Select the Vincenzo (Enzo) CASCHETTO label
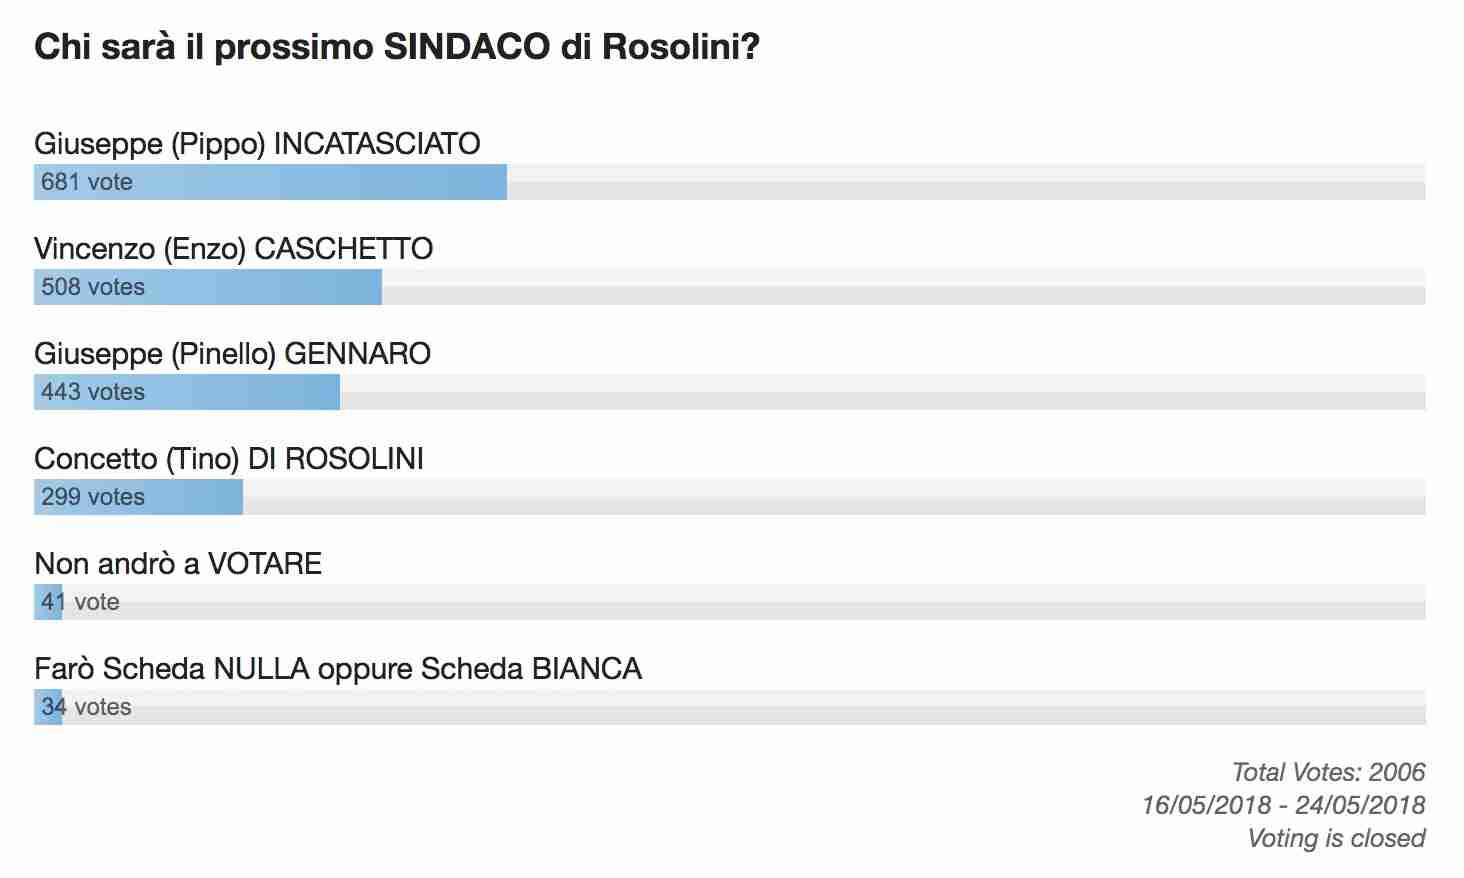 point(233,249)
